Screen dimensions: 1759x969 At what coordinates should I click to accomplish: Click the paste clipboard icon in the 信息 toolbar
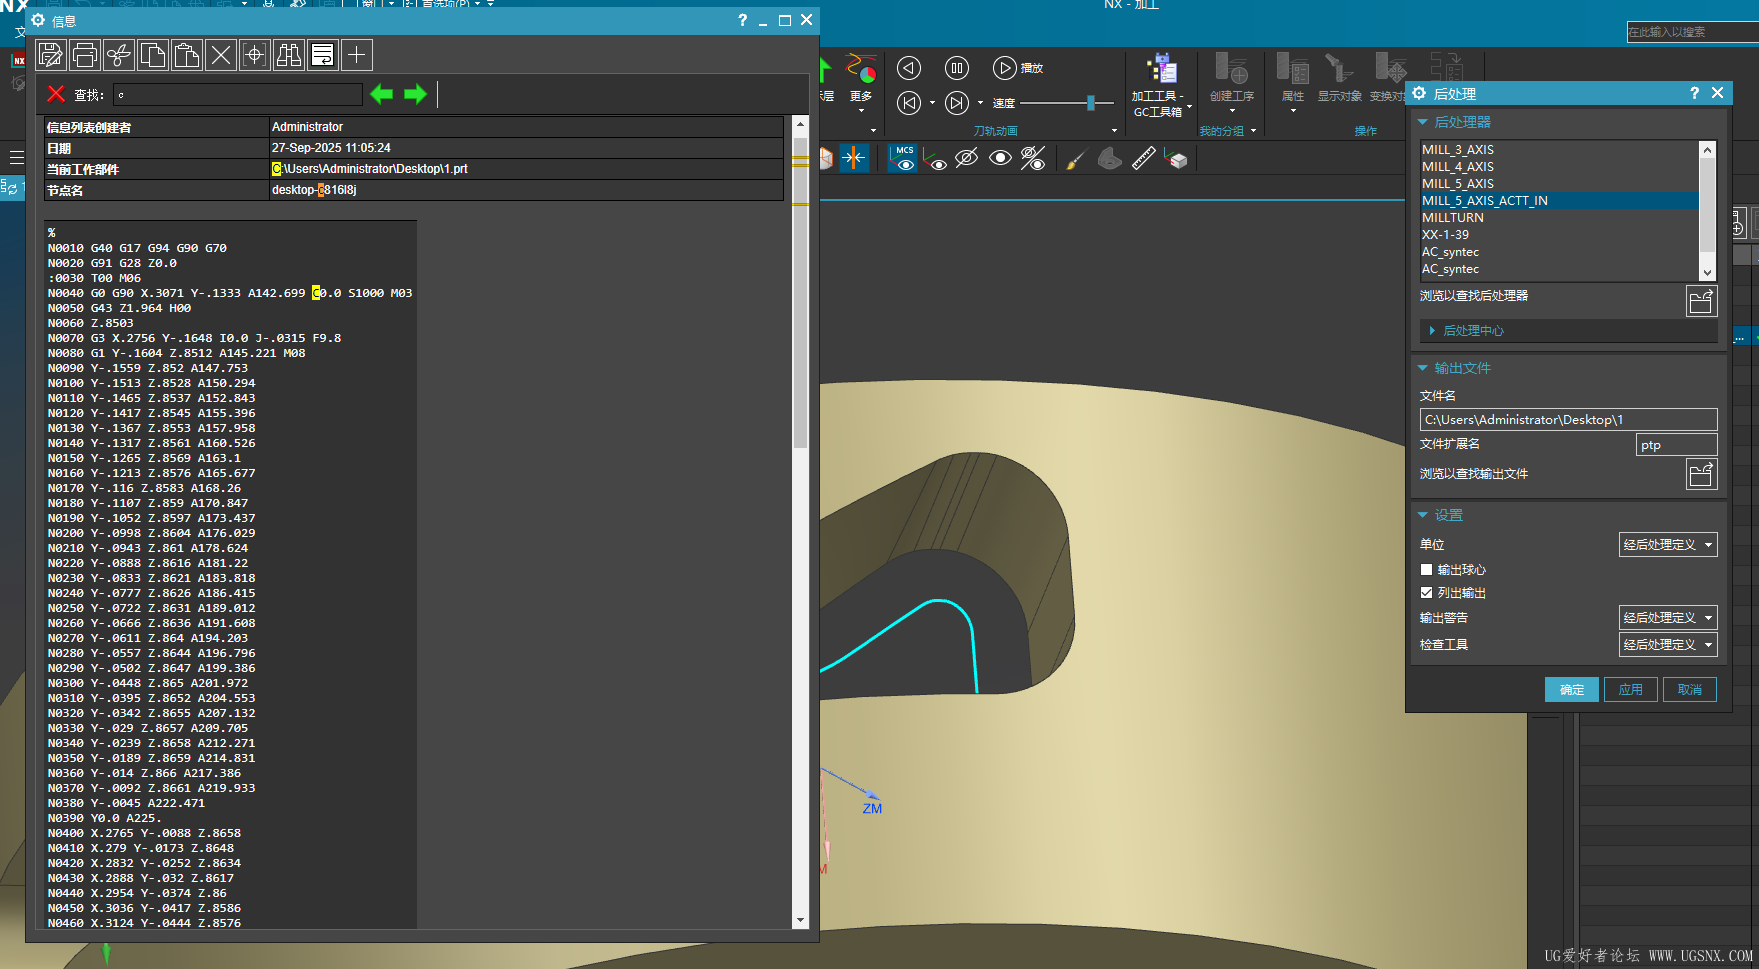pos(187,55)
